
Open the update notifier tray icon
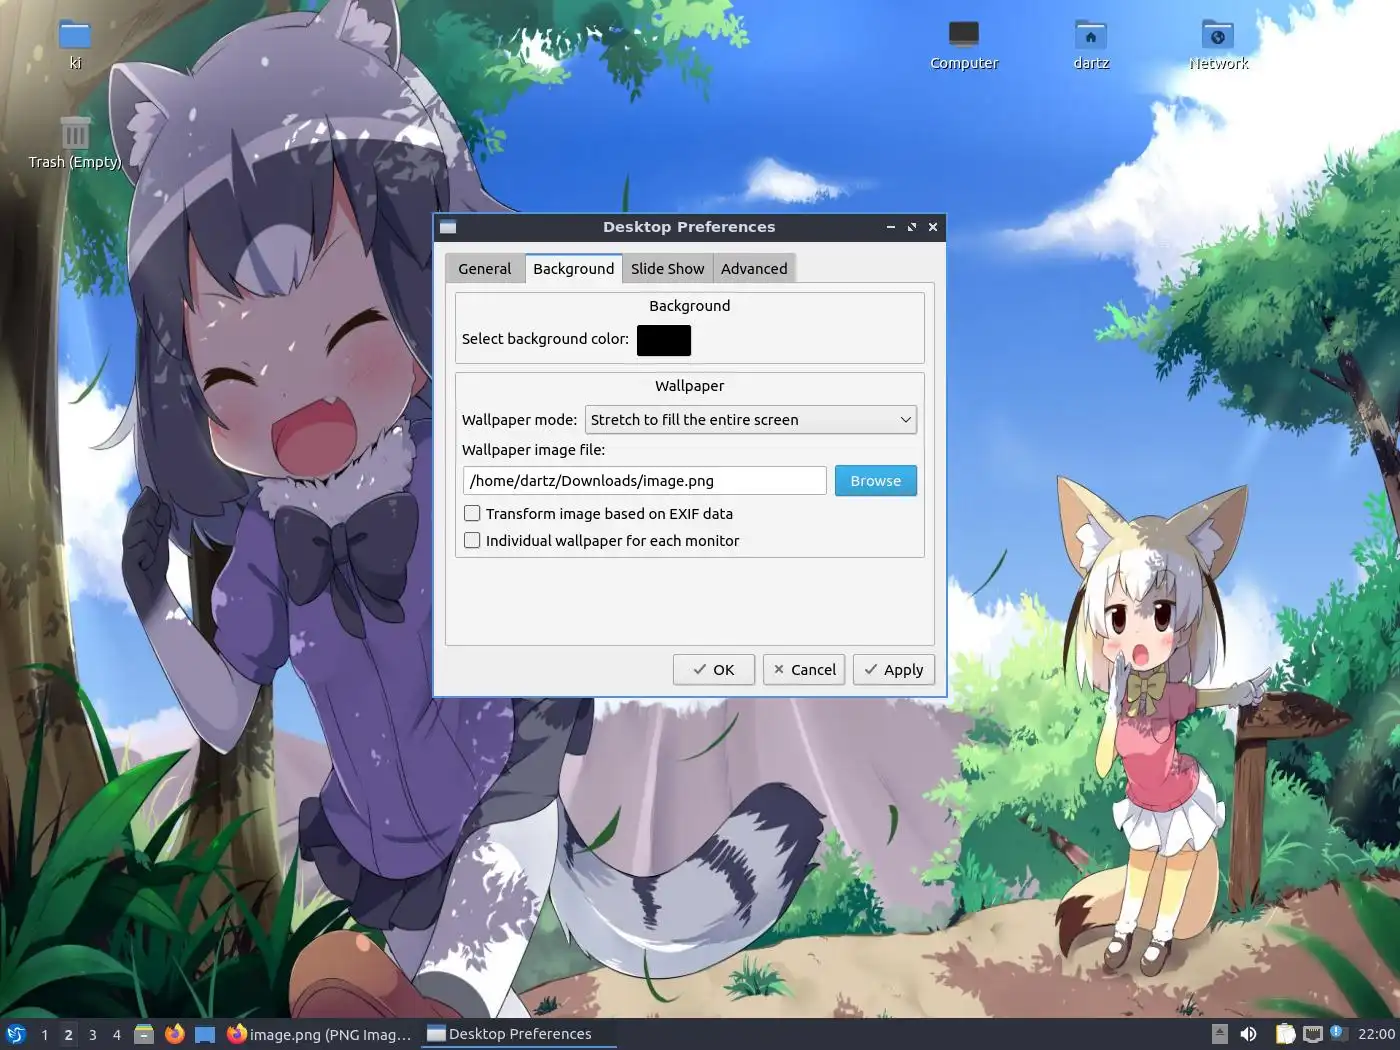1338,1034
